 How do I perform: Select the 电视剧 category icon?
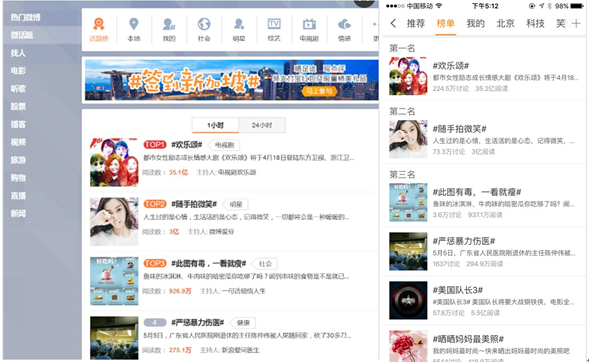(309, 24)
